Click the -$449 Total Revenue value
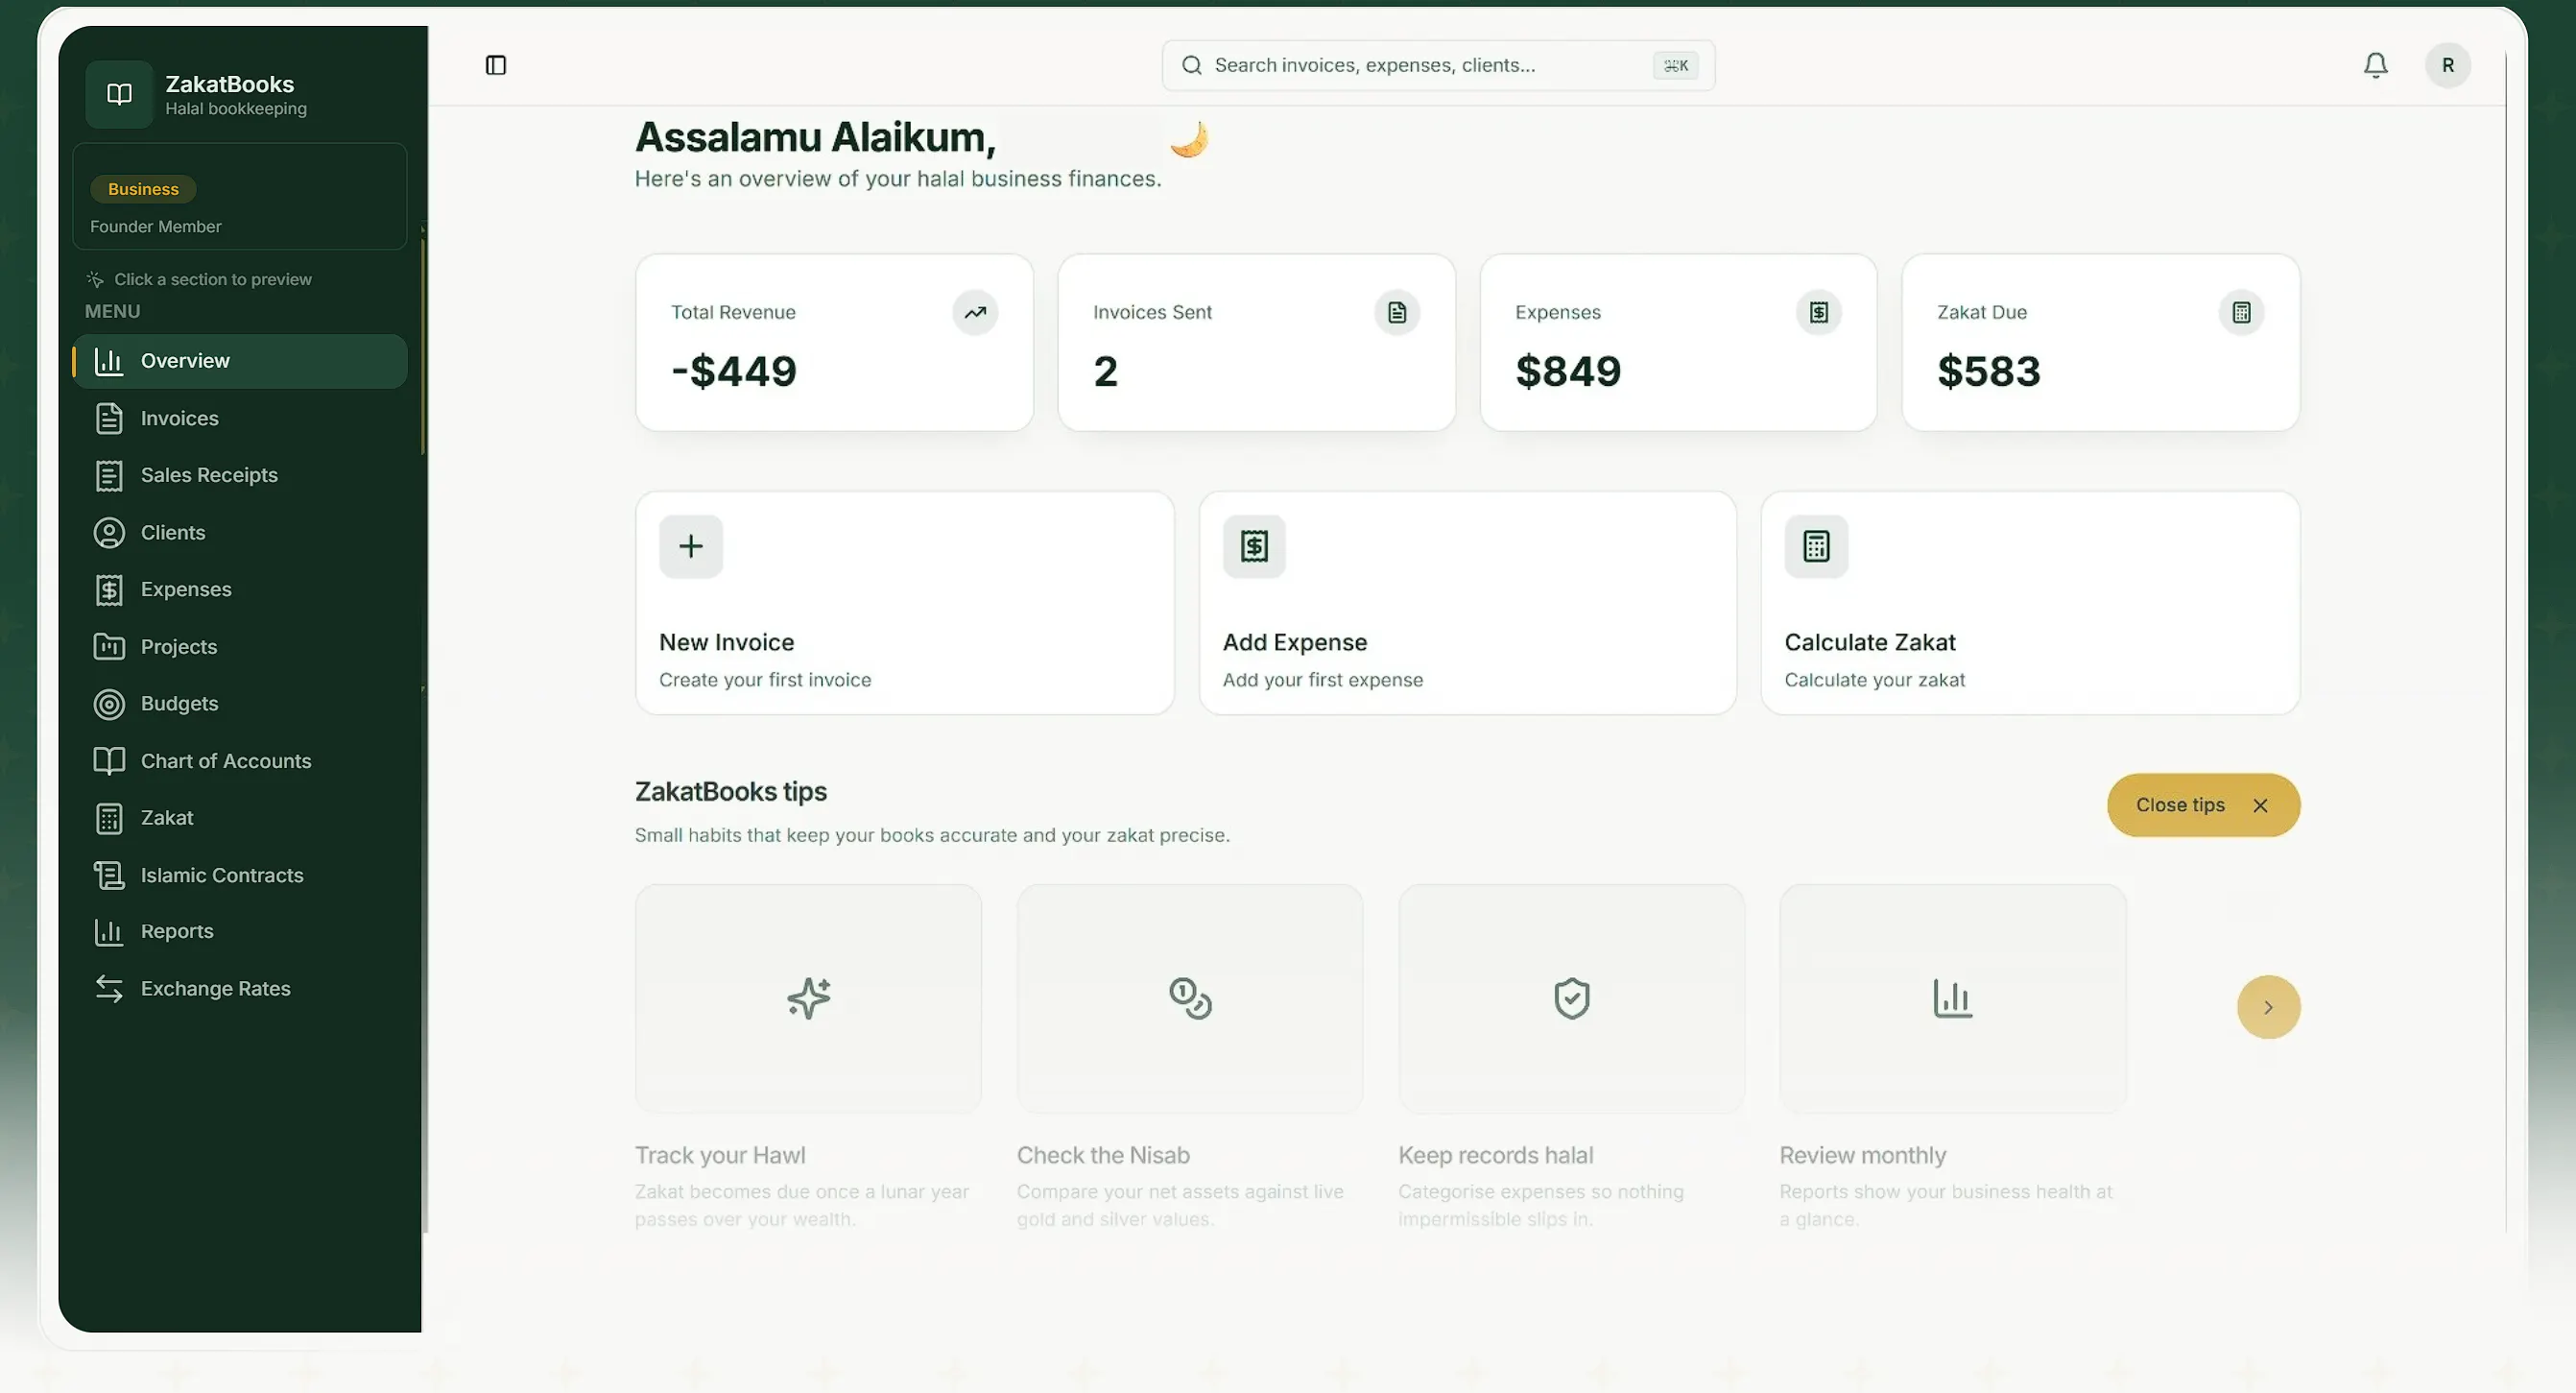The image size is (2576, 1393). 734,371
